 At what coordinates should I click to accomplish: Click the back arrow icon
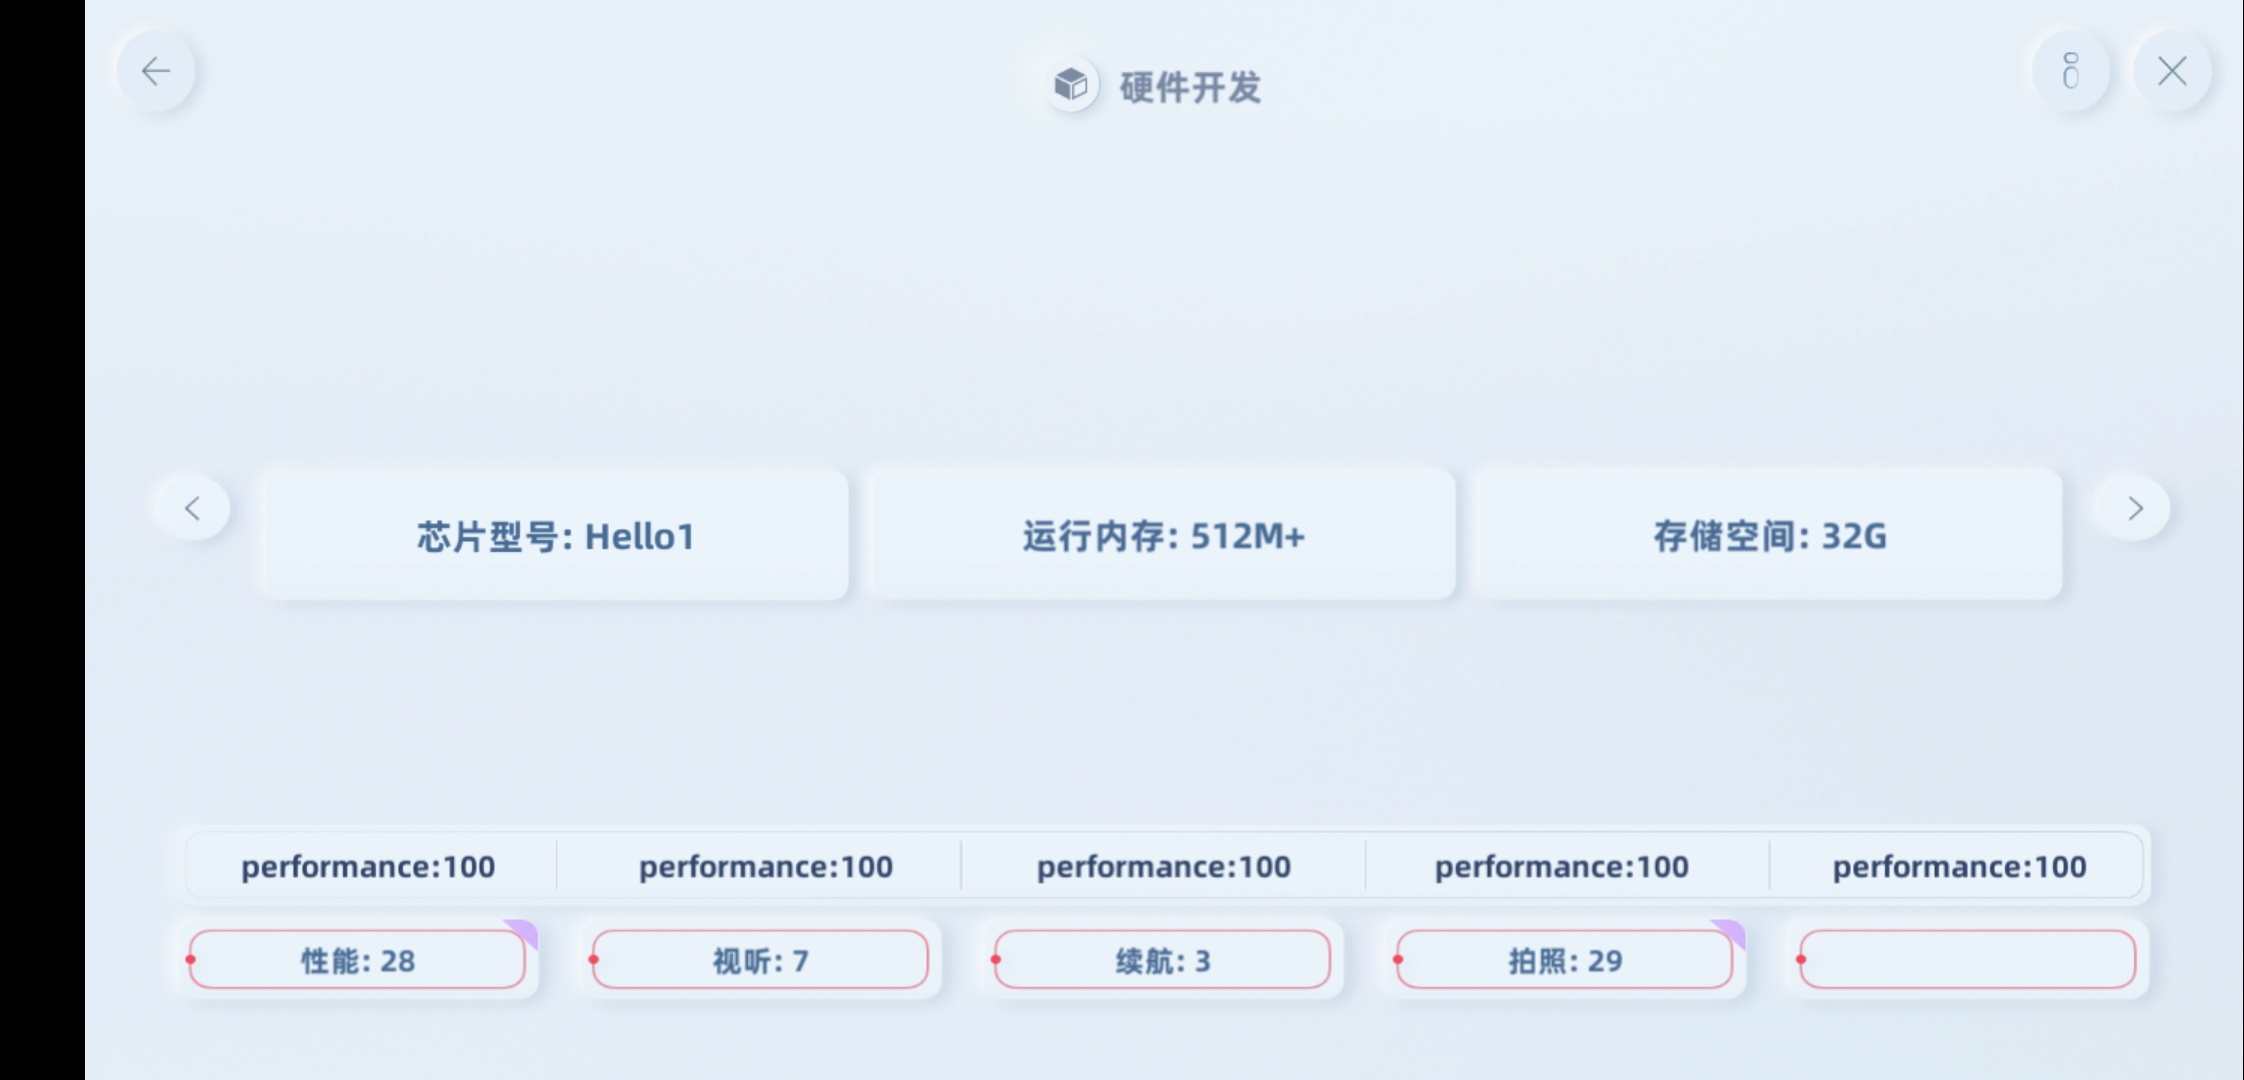(x=156, y=71)
